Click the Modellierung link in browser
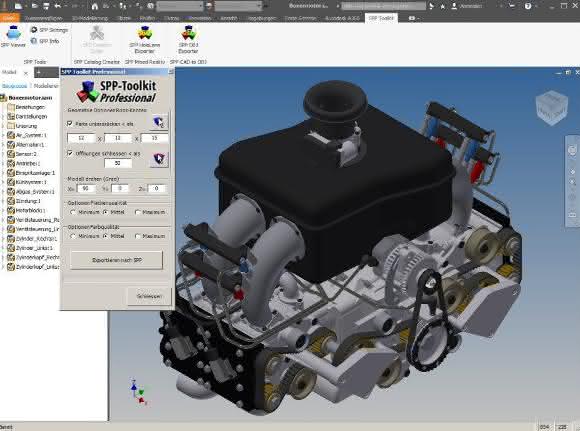The height and width of the screenshot is (431, 580). coord(46,86)
